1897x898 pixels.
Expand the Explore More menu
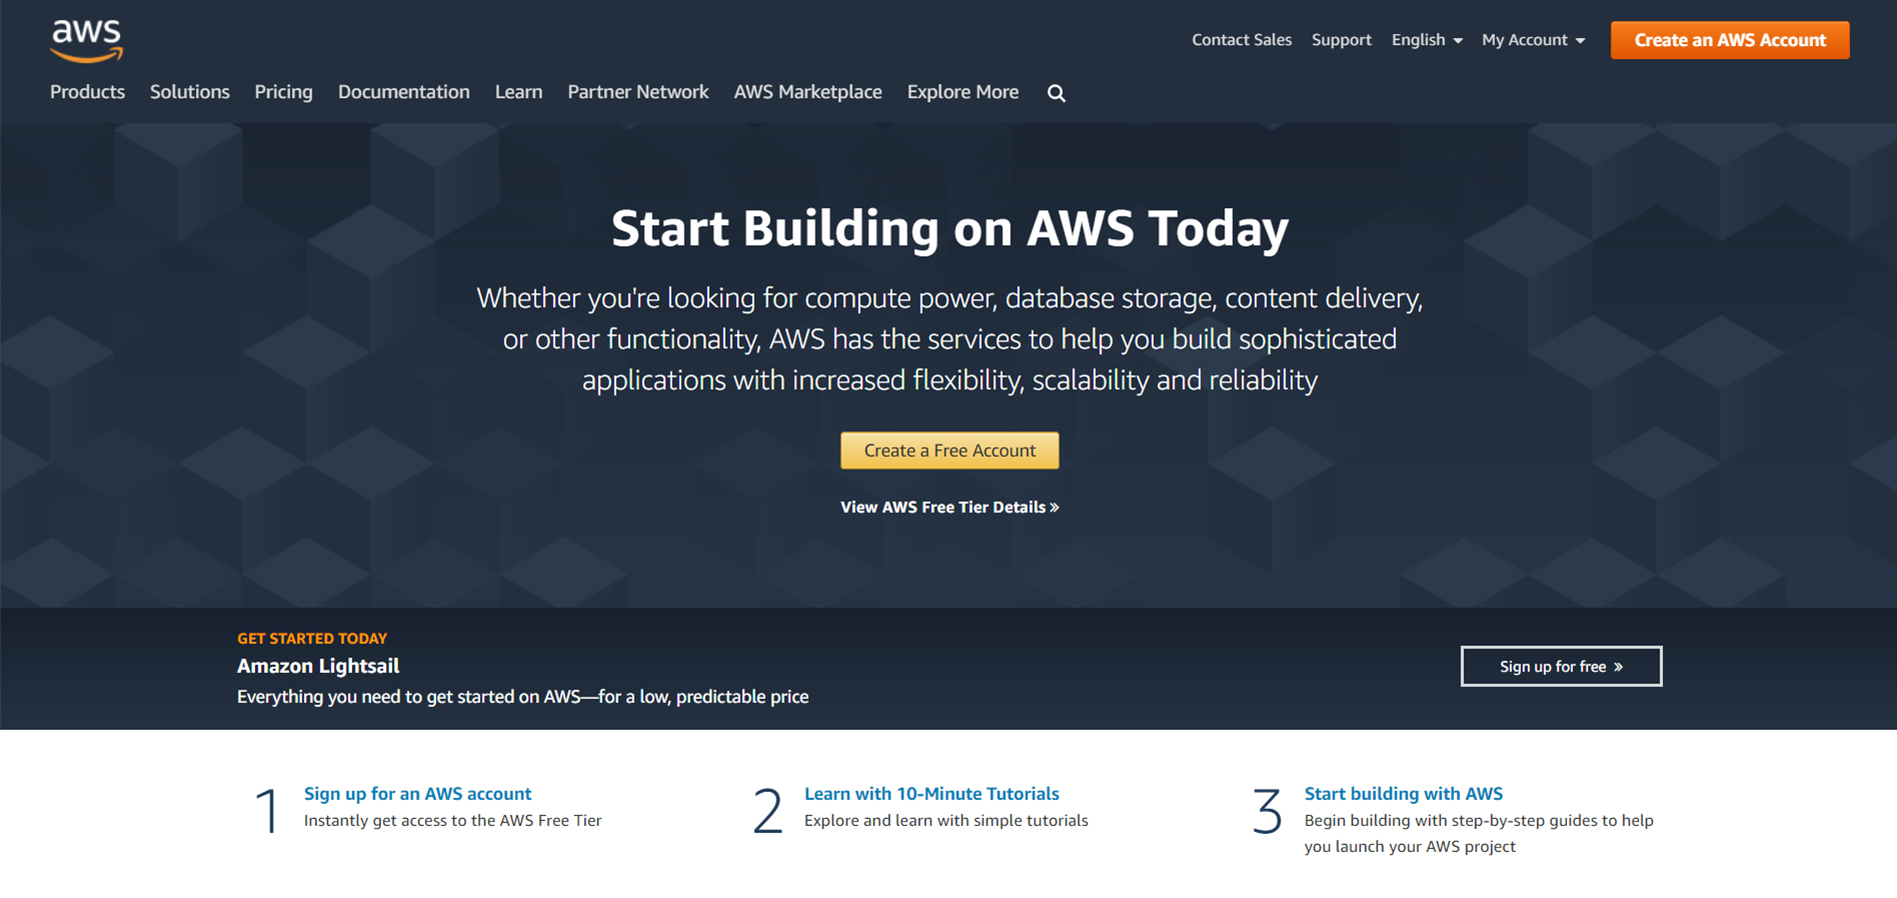pos(963,92)
